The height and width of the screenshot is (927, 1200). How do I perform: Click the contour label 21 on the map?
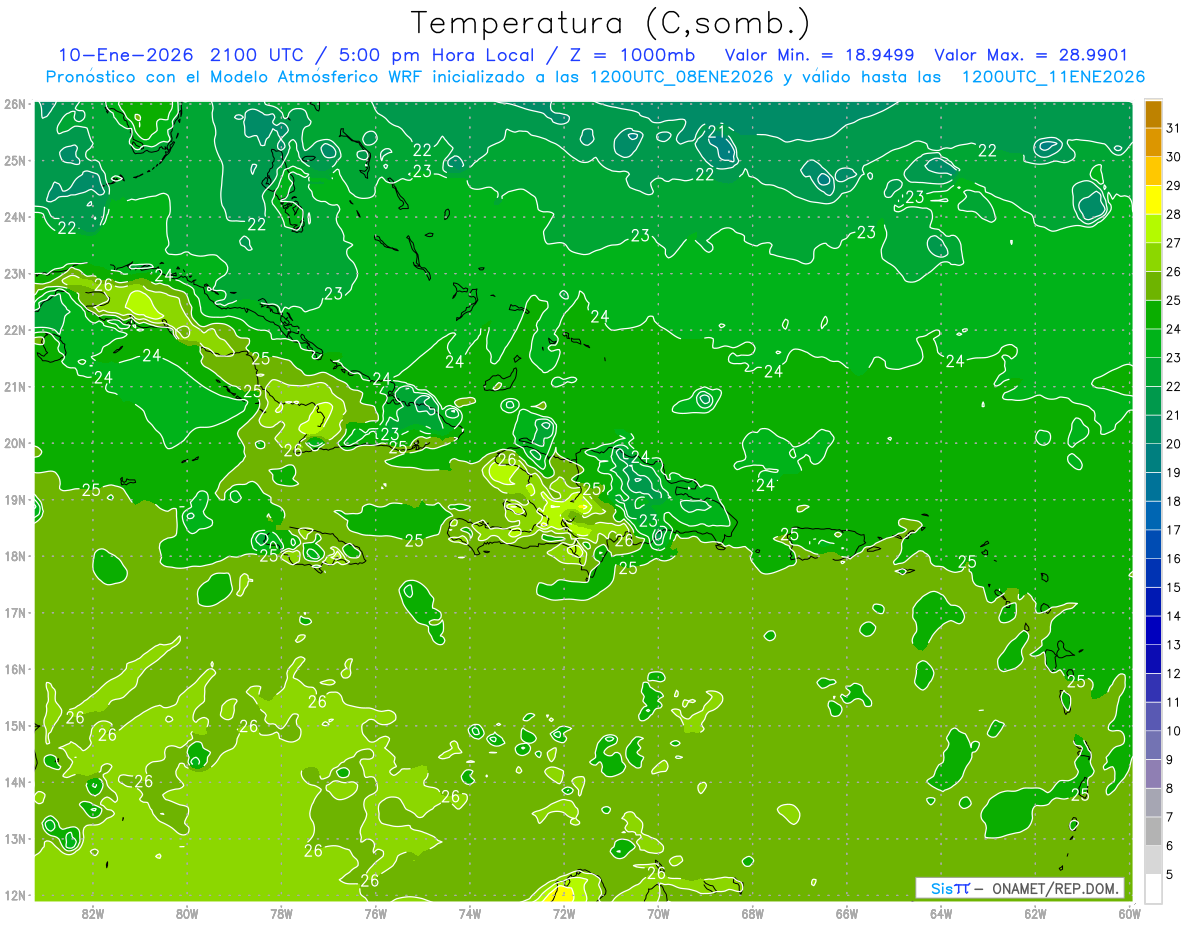(716, 131)
